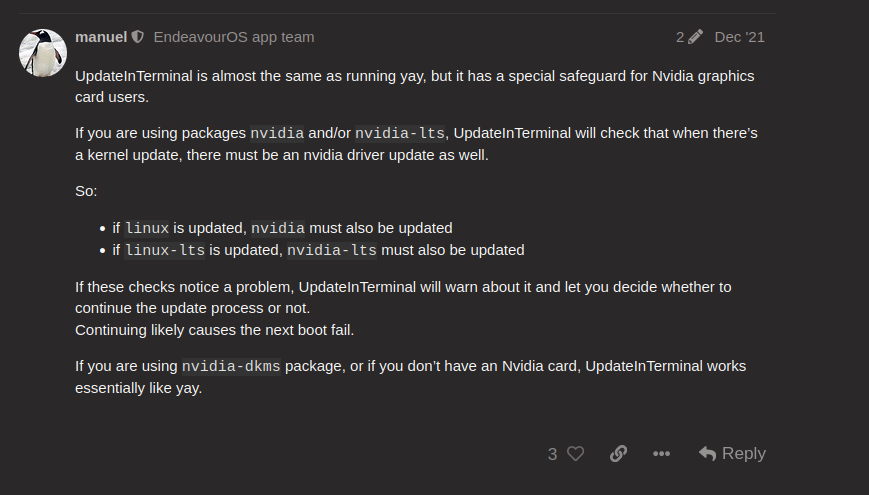Click the EndeavourOS app team title
Image resolution: width=869 pixels, height=495 pixels.
(234, 37)
